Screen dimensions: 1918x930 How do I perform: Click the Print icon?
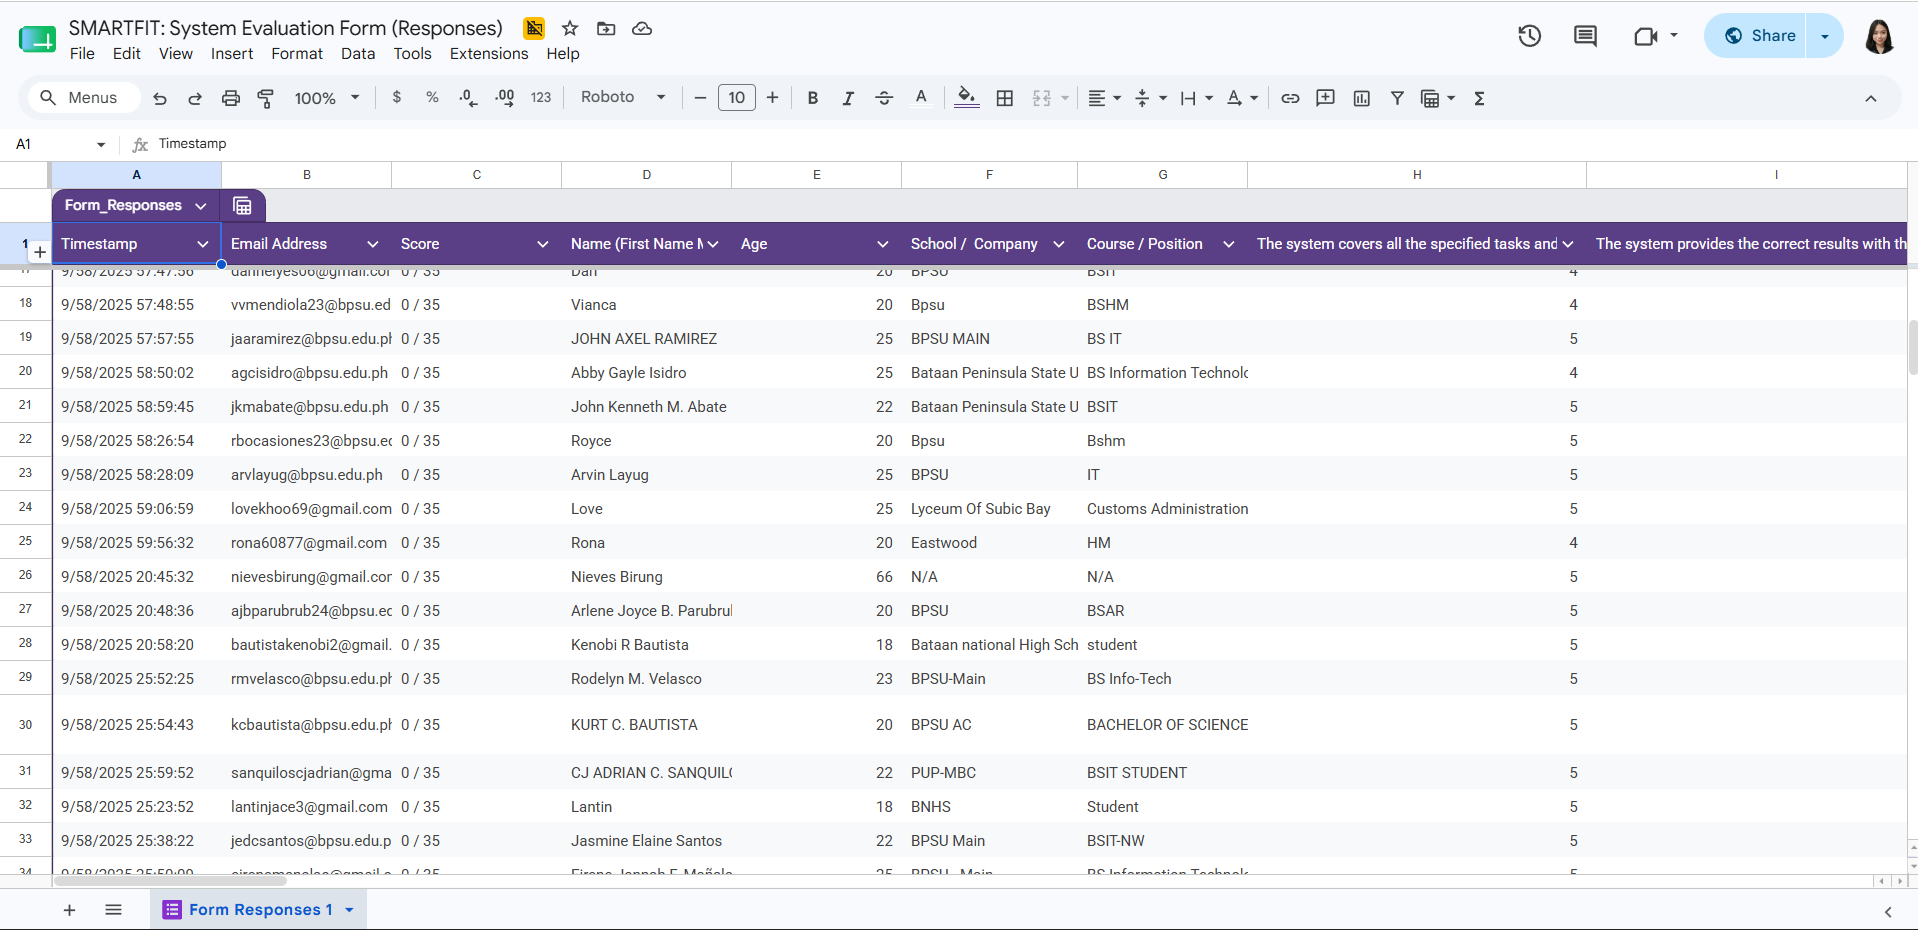coord(231,98)
